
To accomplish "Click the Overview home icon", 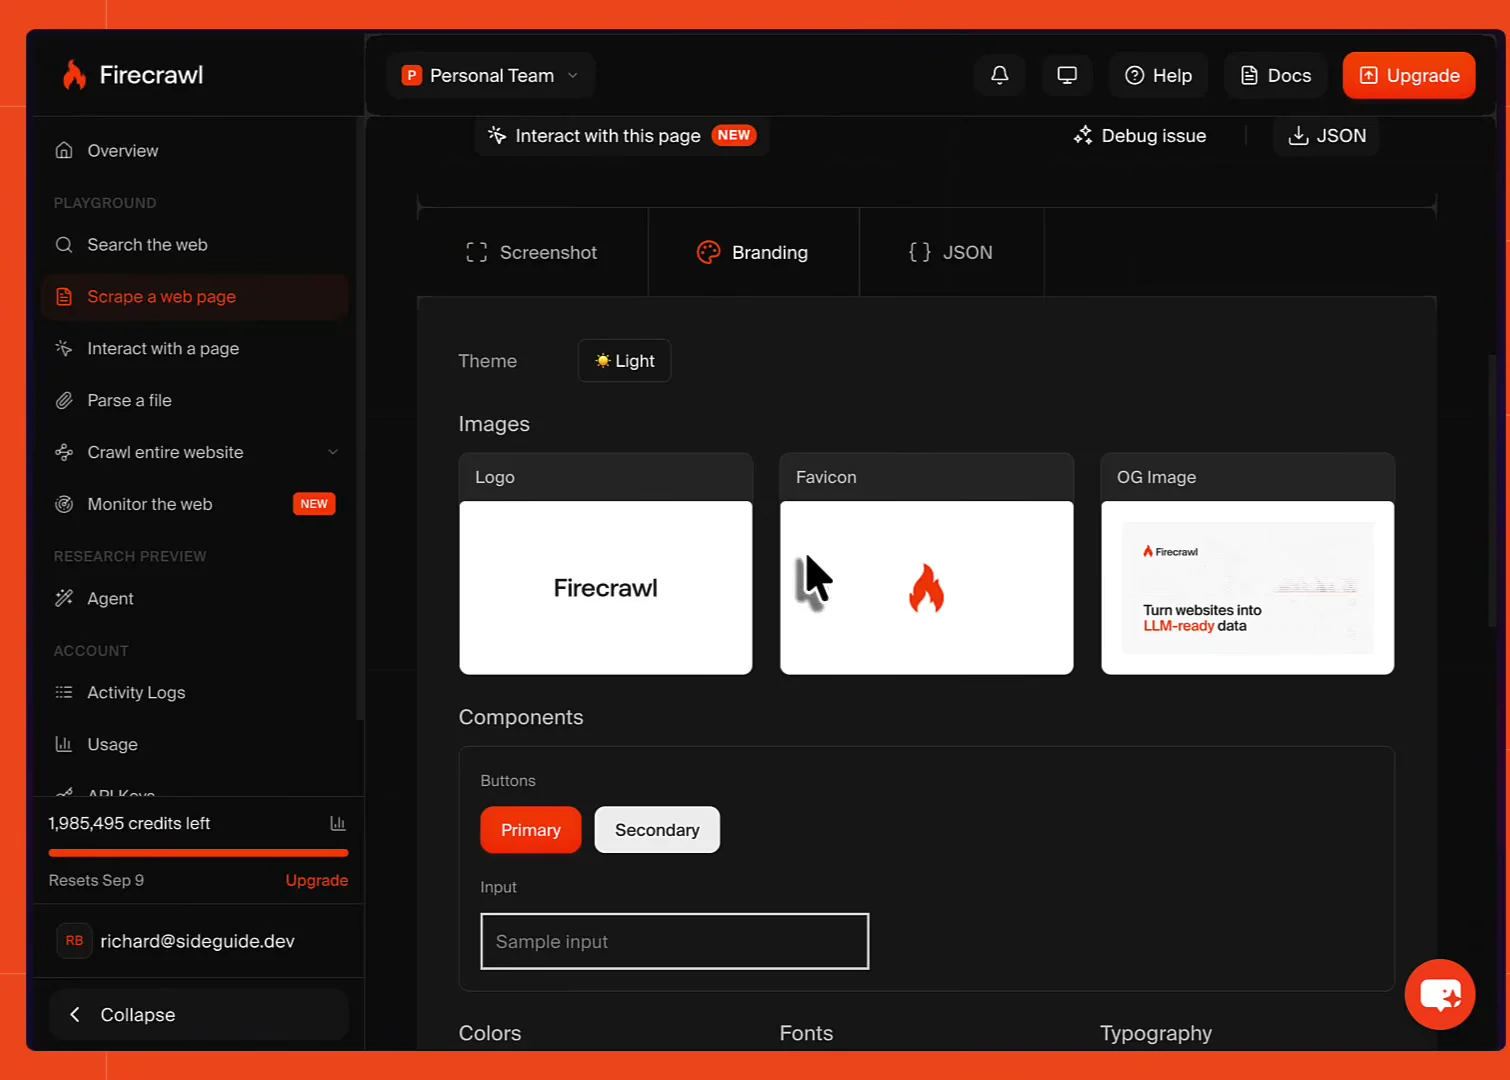I will [64, 151].
